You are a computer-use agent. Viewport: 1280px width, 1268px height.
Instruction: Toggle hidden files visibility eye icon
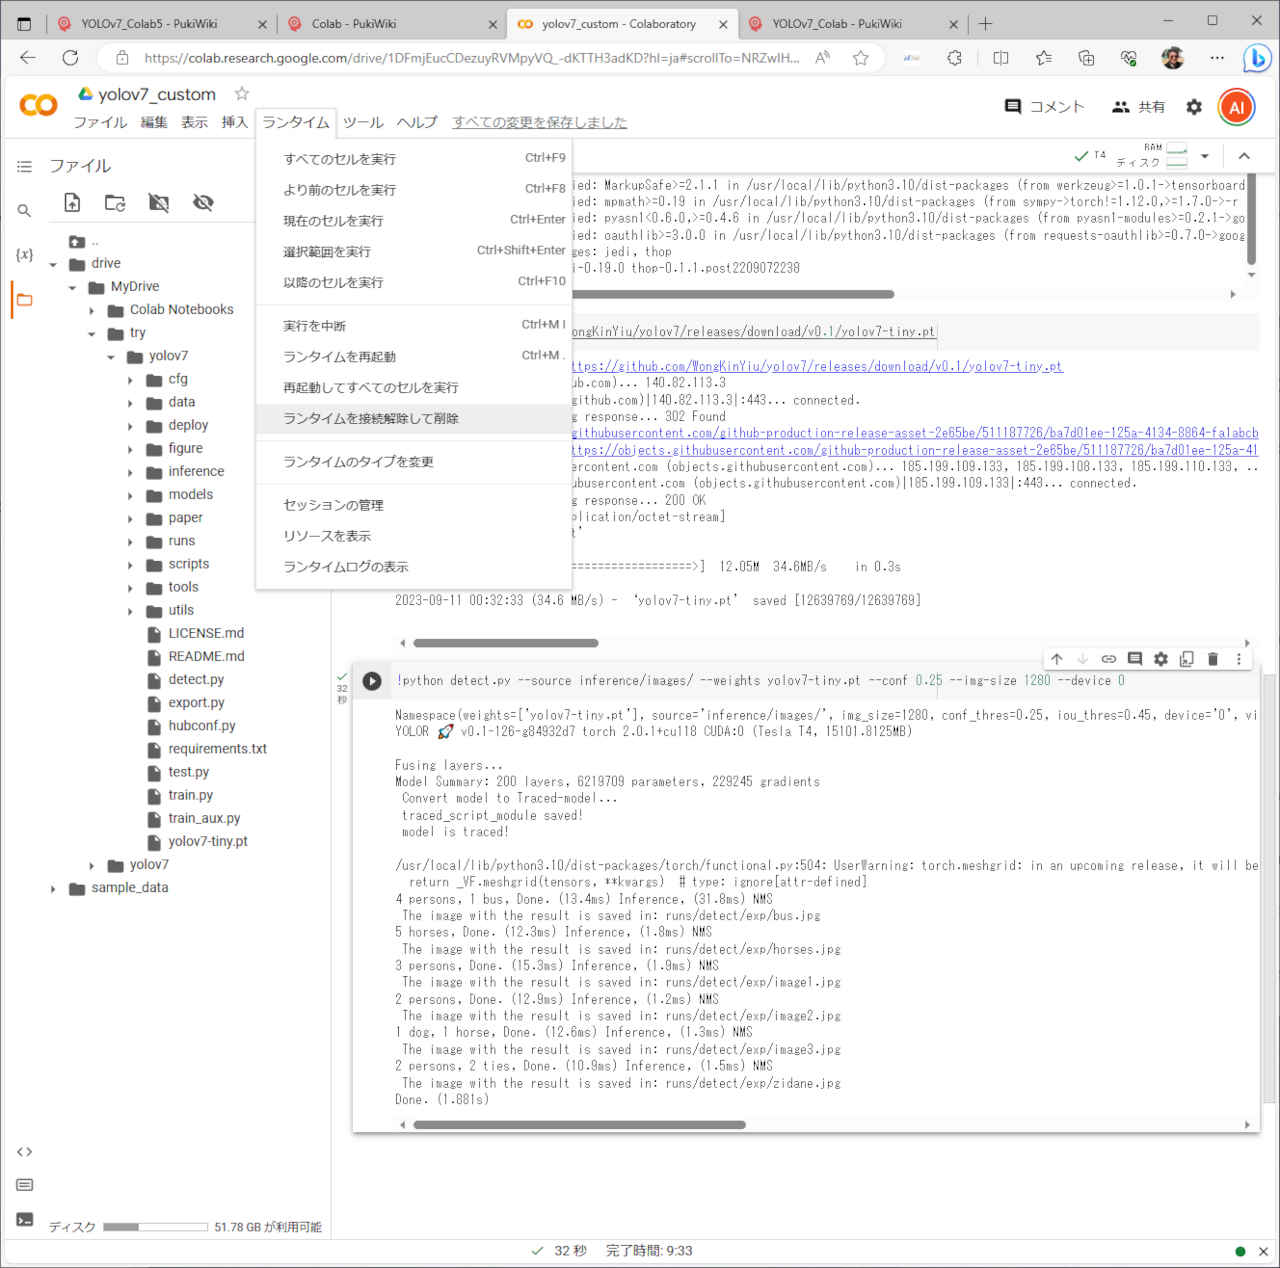203,203
